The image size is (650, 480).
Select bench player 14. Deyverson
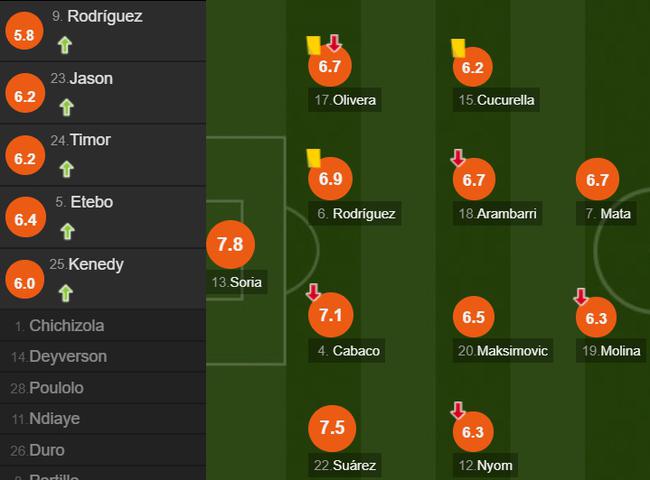tap(103, 357)
